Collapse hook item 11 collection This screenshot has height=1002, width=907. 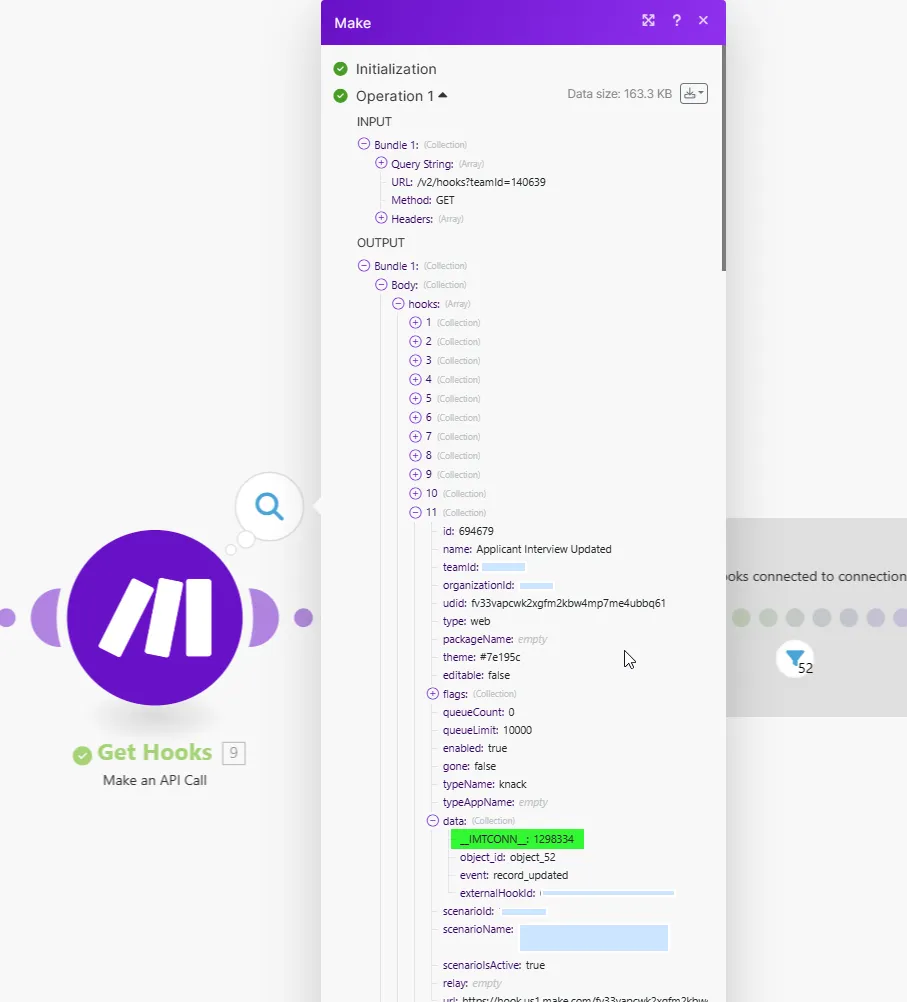(415, 513)
